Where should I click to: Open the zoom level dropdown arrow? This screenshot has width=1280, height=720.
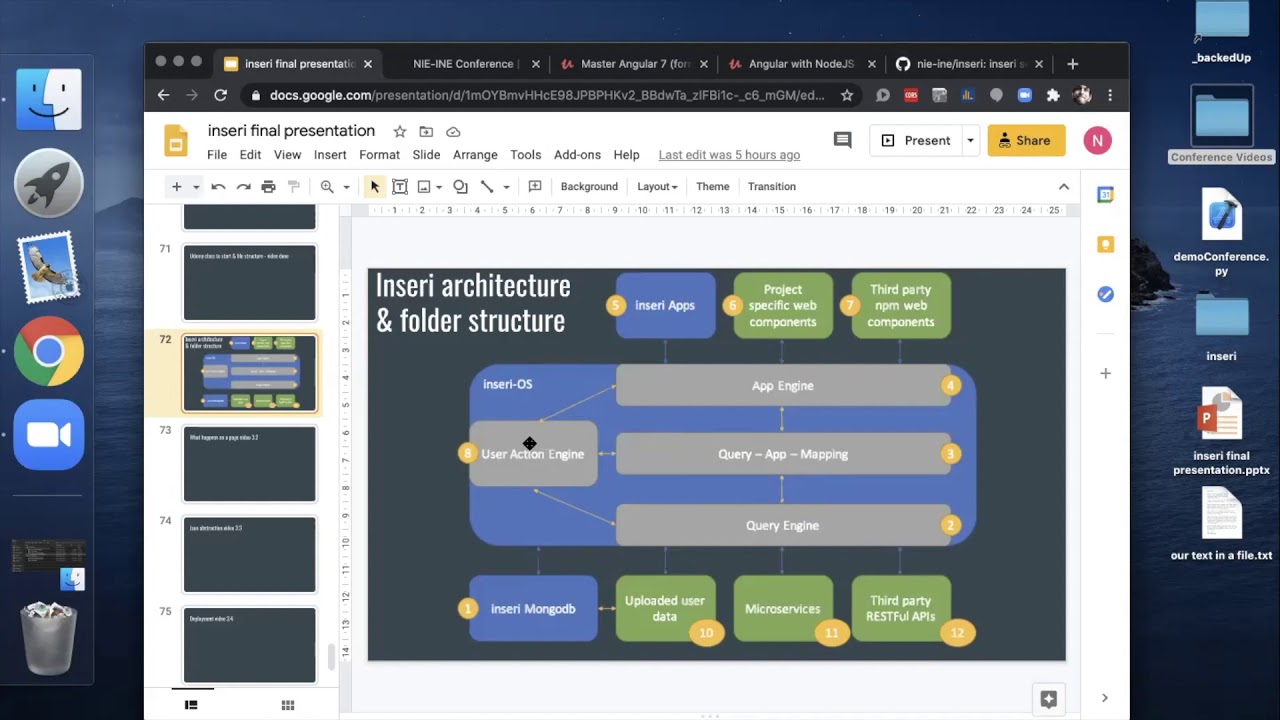346,187
